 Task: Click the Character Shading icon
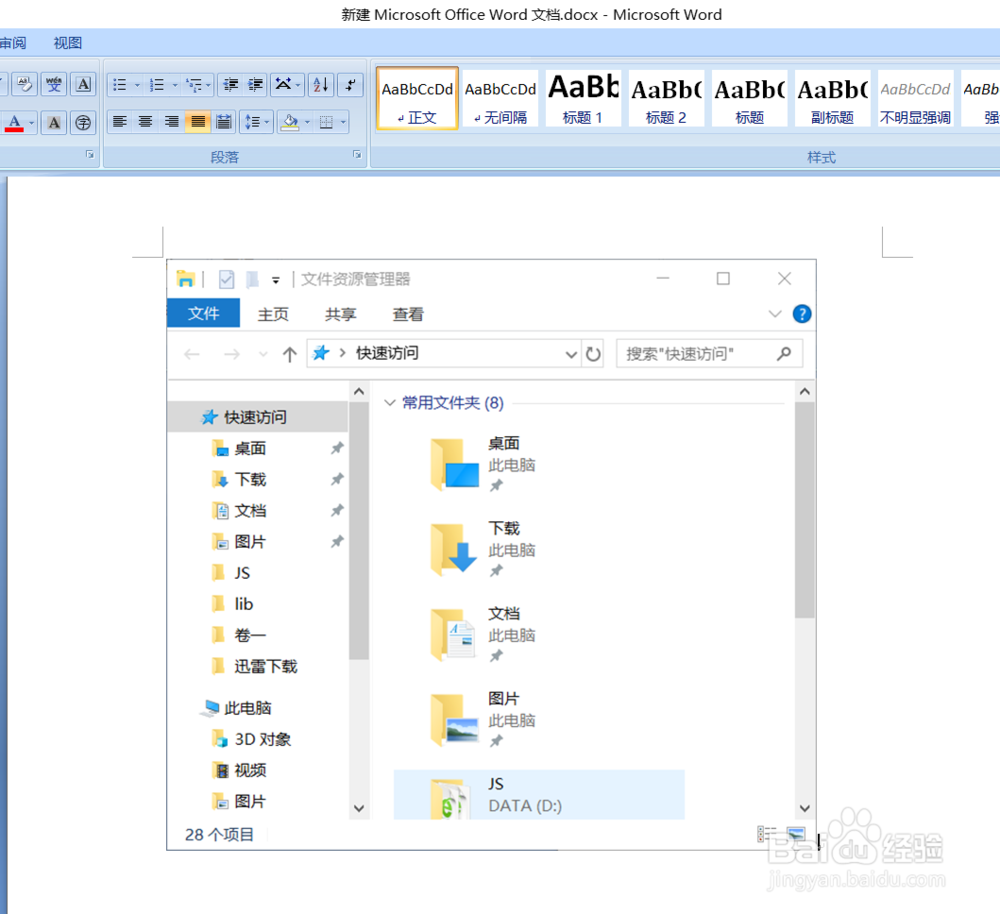click(54, 122)
